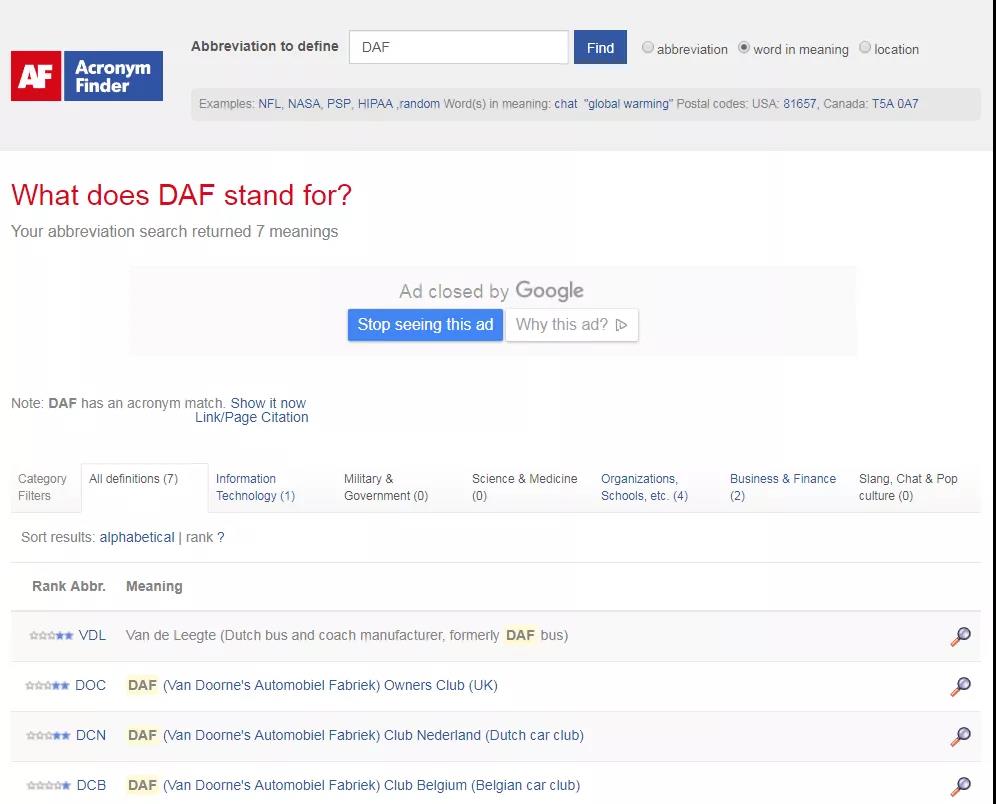Click the magnifier icon for DOC Owners Club

point(961,687)
